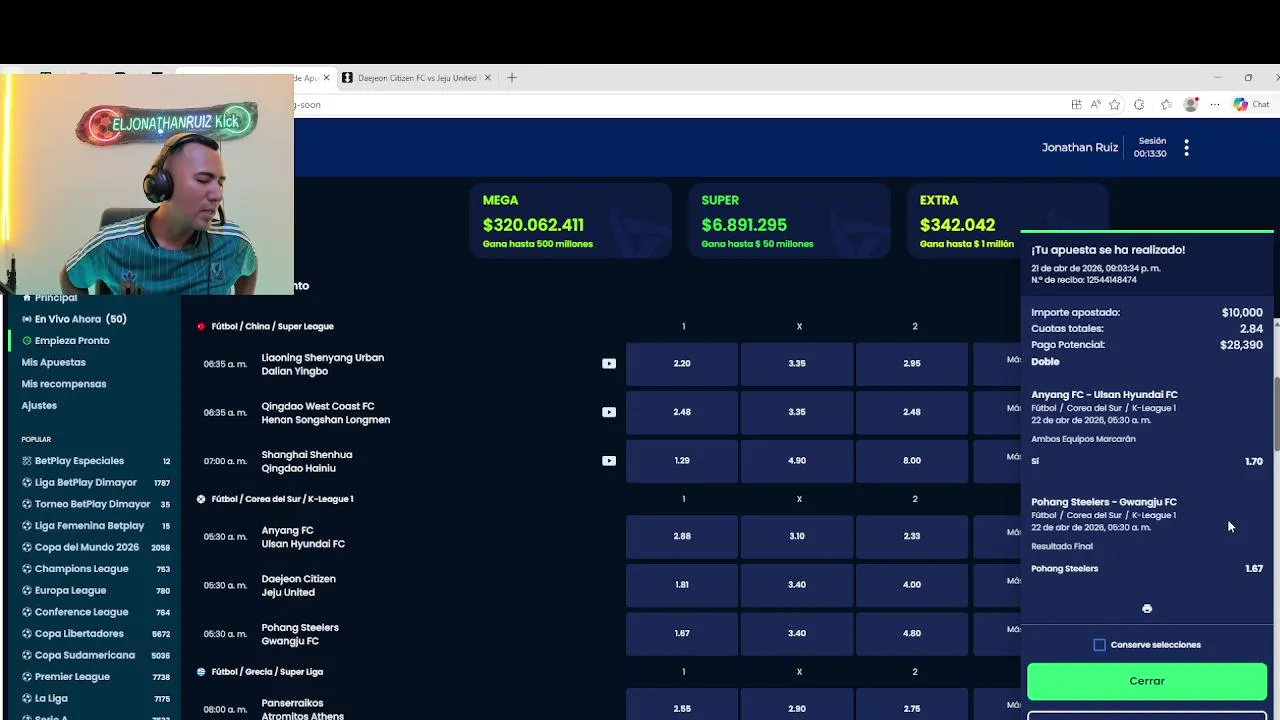The height and width of the screenshot is (720, 1280).
Task: Open Ajustes in sidebar
Action: tap(40, 406)
